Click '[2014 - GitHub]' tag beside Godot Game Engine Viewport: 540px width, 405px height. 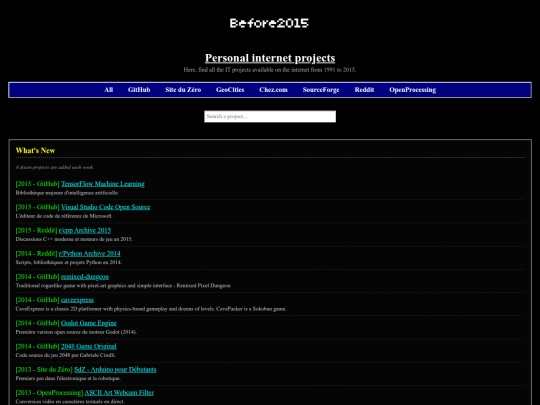pos(38,323)
